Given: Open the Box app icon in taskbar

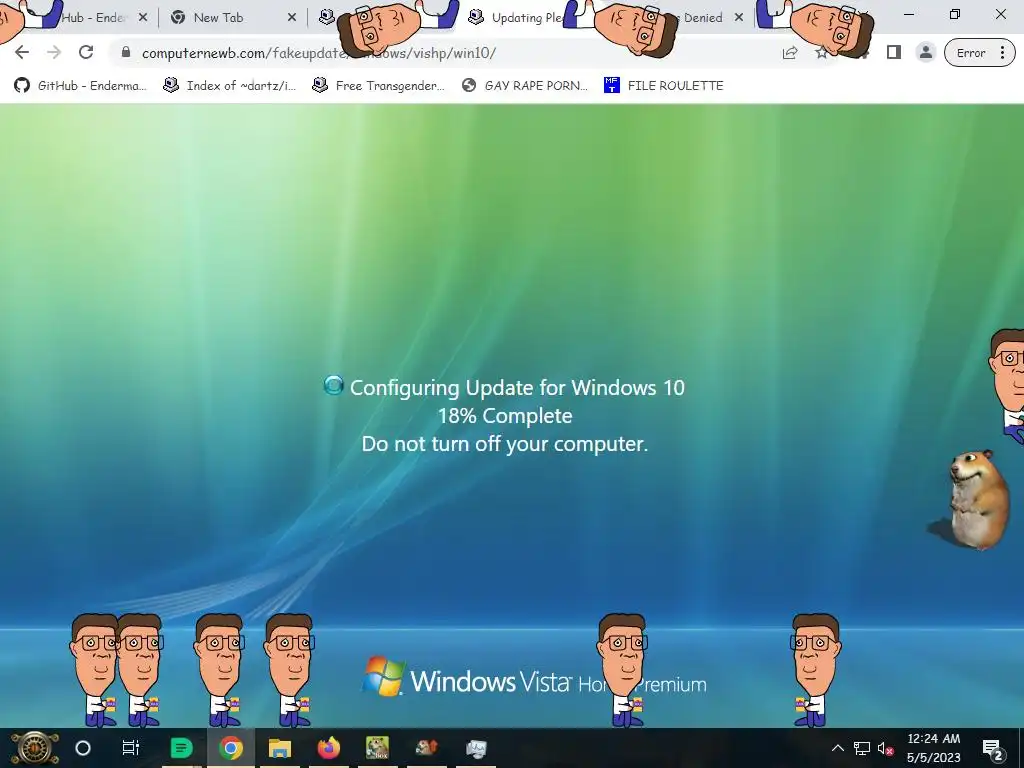Looking at the screenshot, I should coord(377,748).
